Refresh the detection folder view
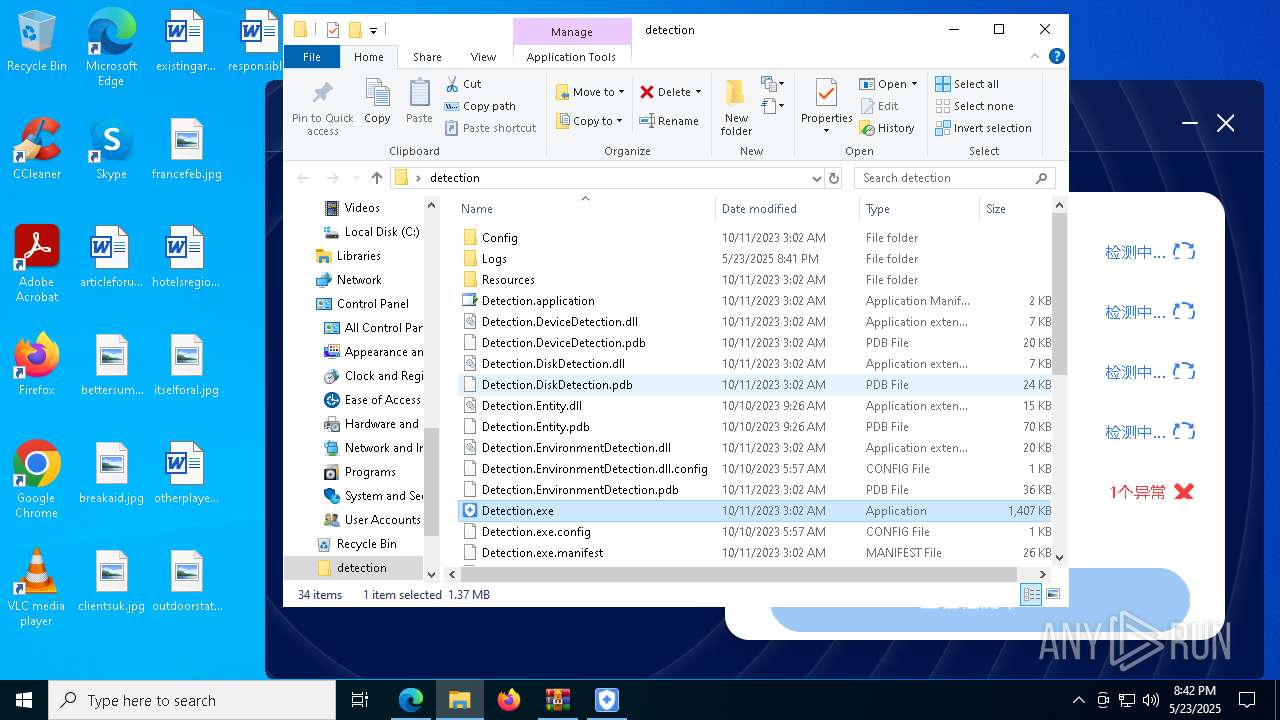 point(834,178)
